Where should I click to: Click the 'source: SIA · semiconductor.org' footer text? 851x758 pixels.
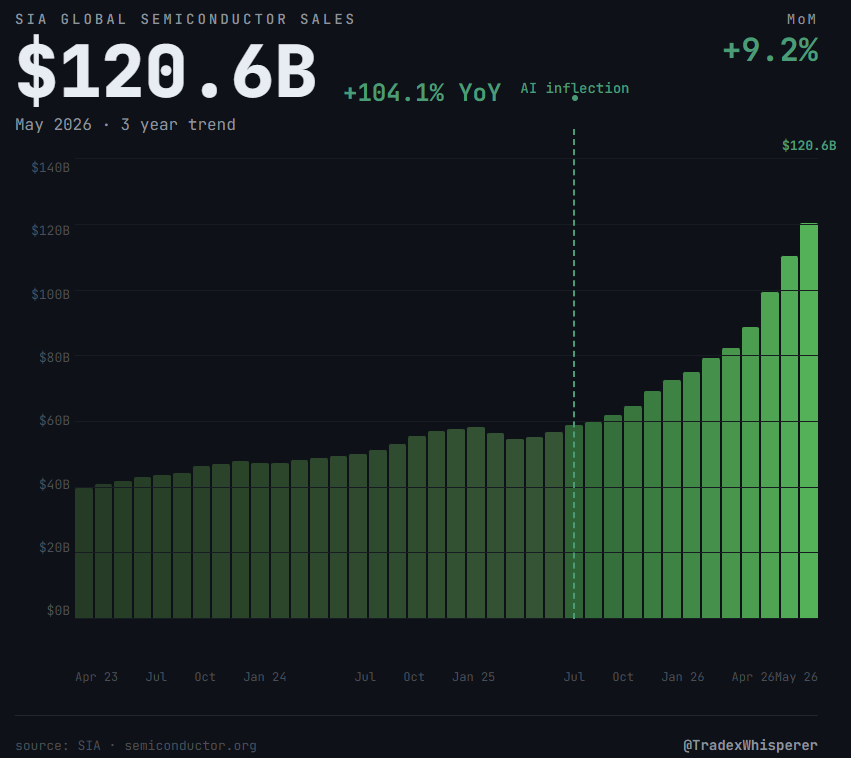click(x=136, y=746)
